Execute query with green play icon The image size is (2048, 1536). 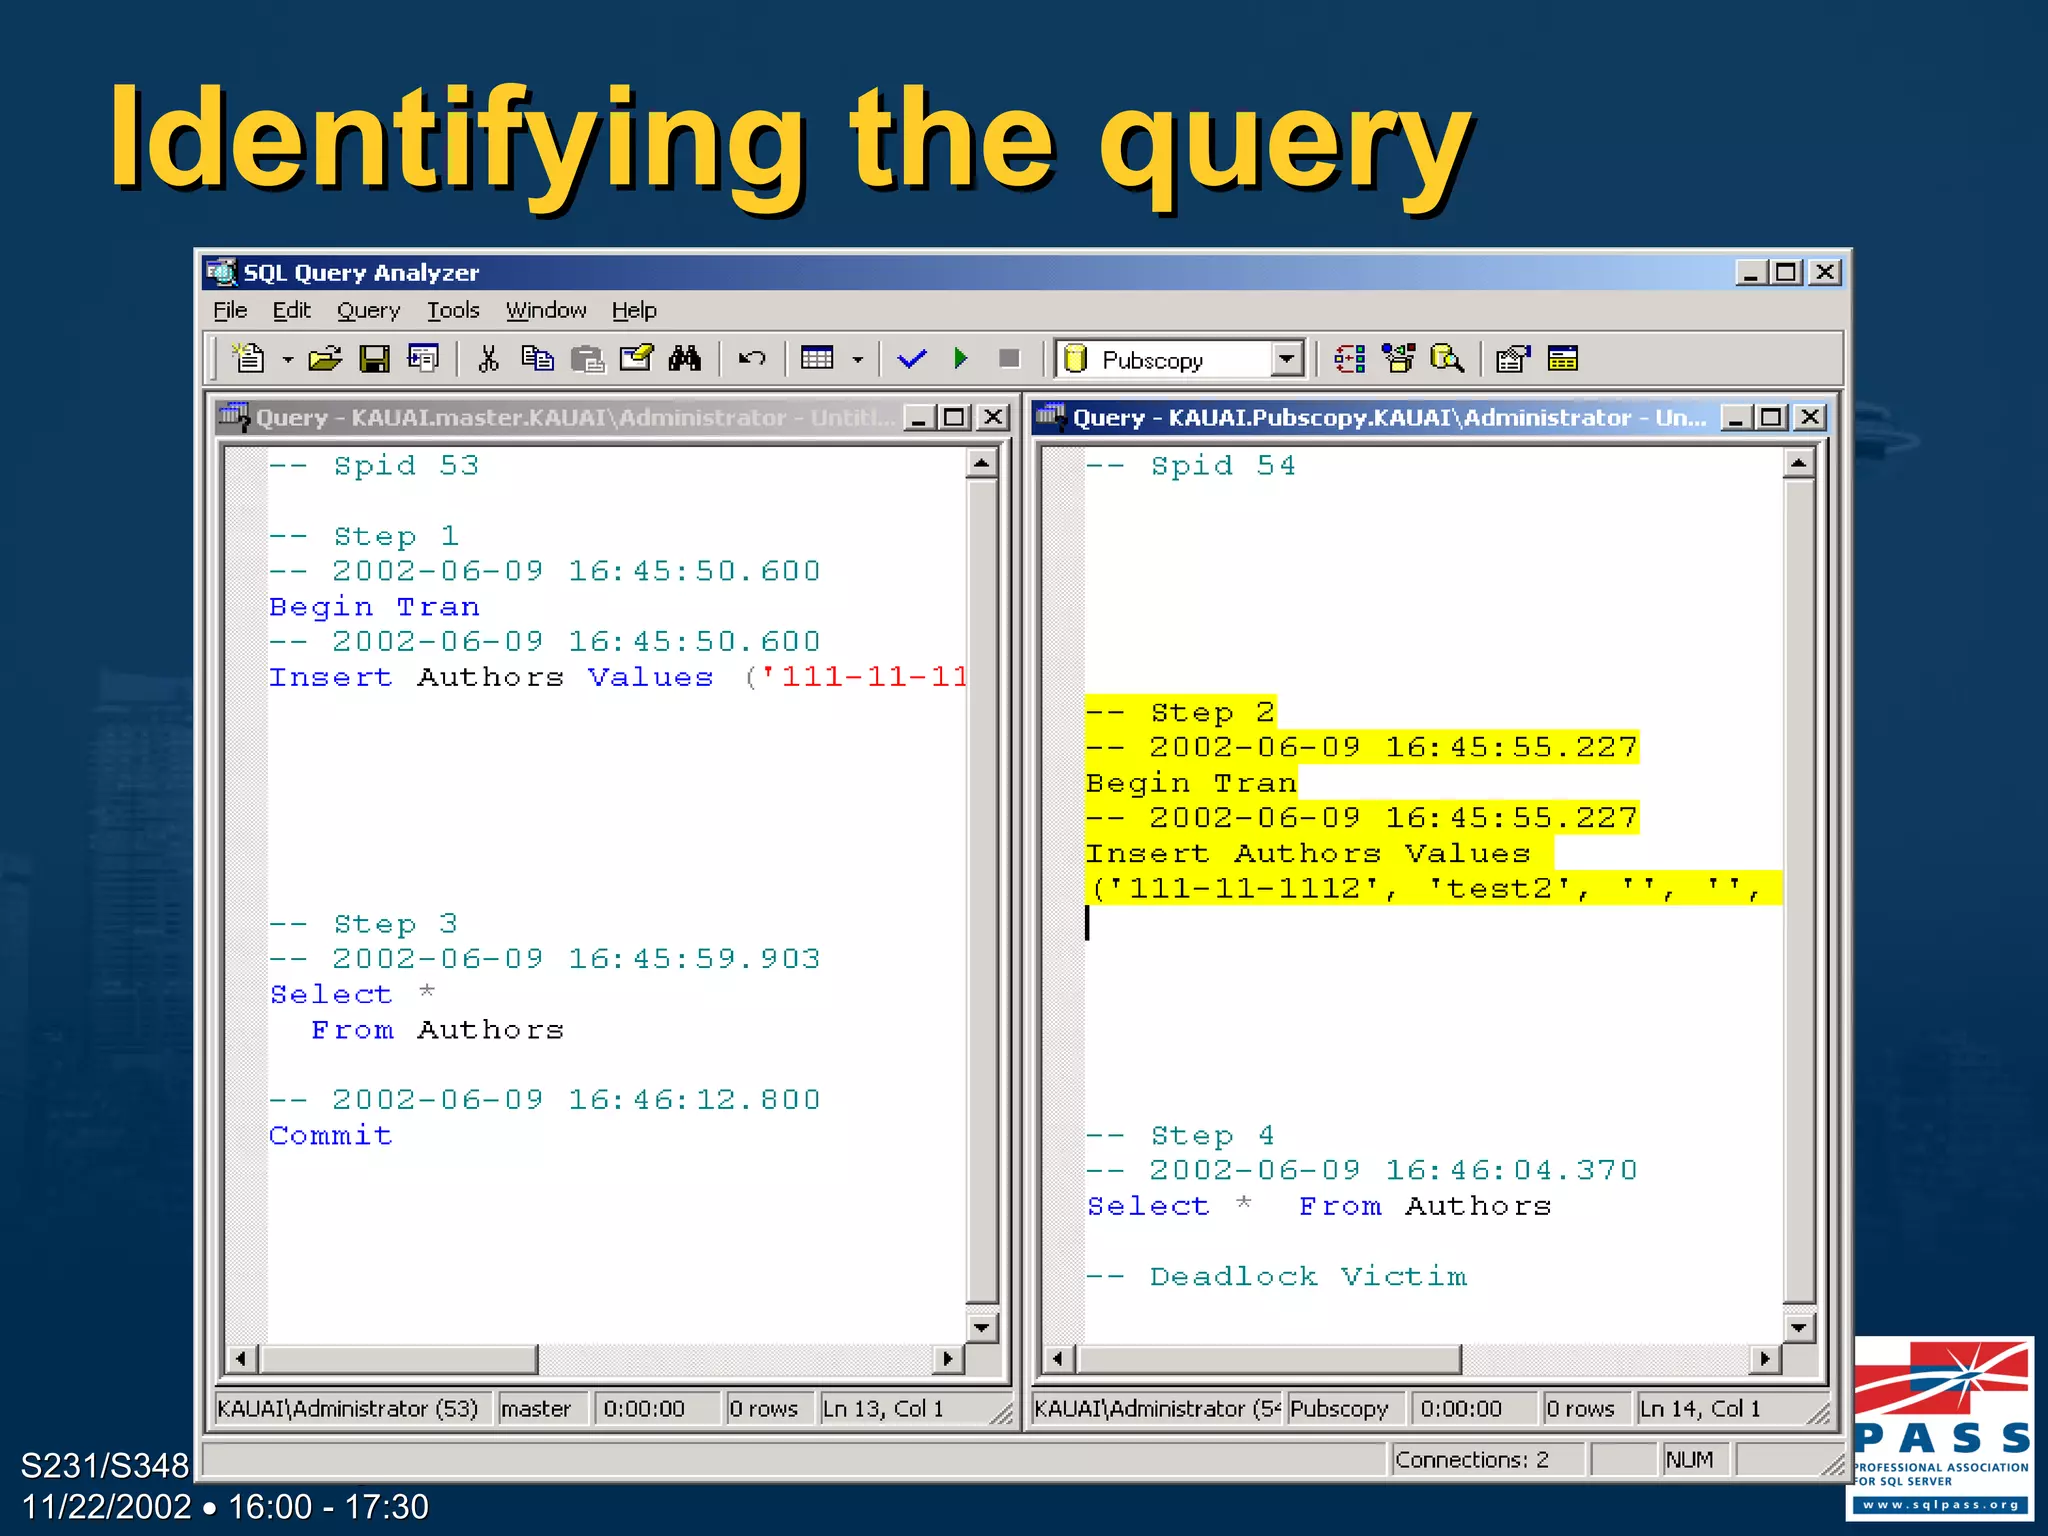(x=961, y=358)
